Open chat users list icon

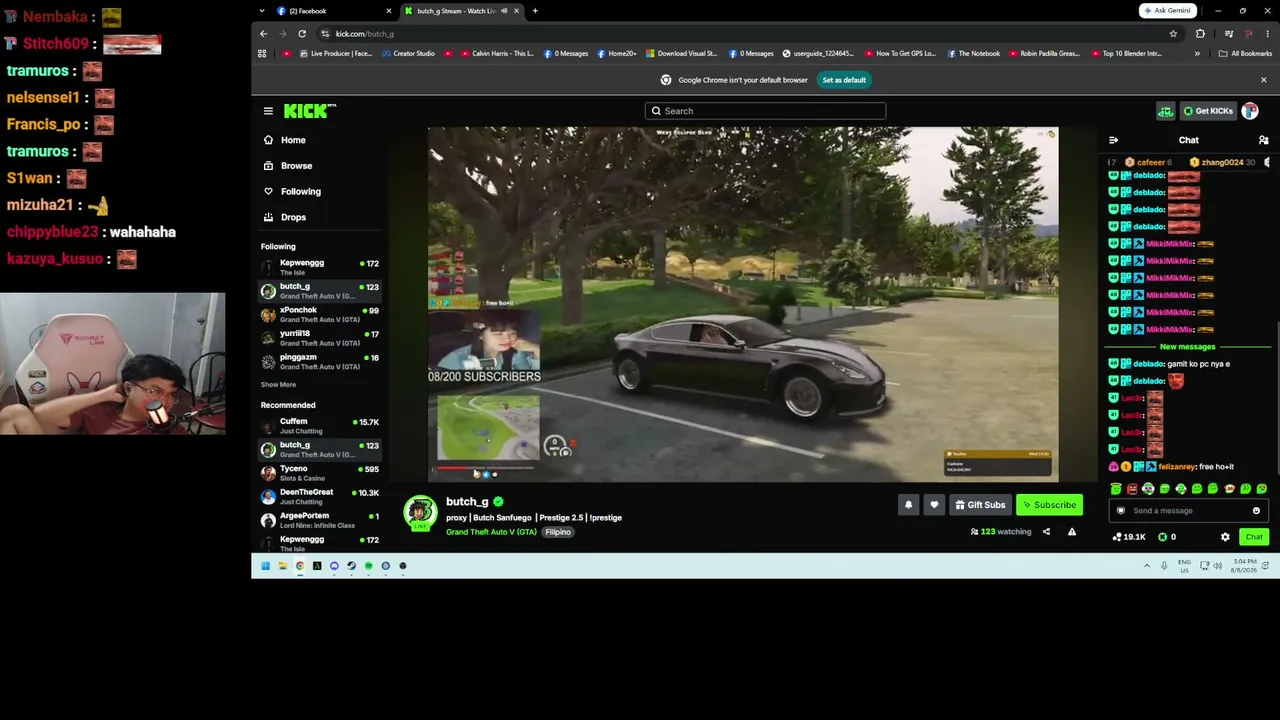(x=1263, y=140)
